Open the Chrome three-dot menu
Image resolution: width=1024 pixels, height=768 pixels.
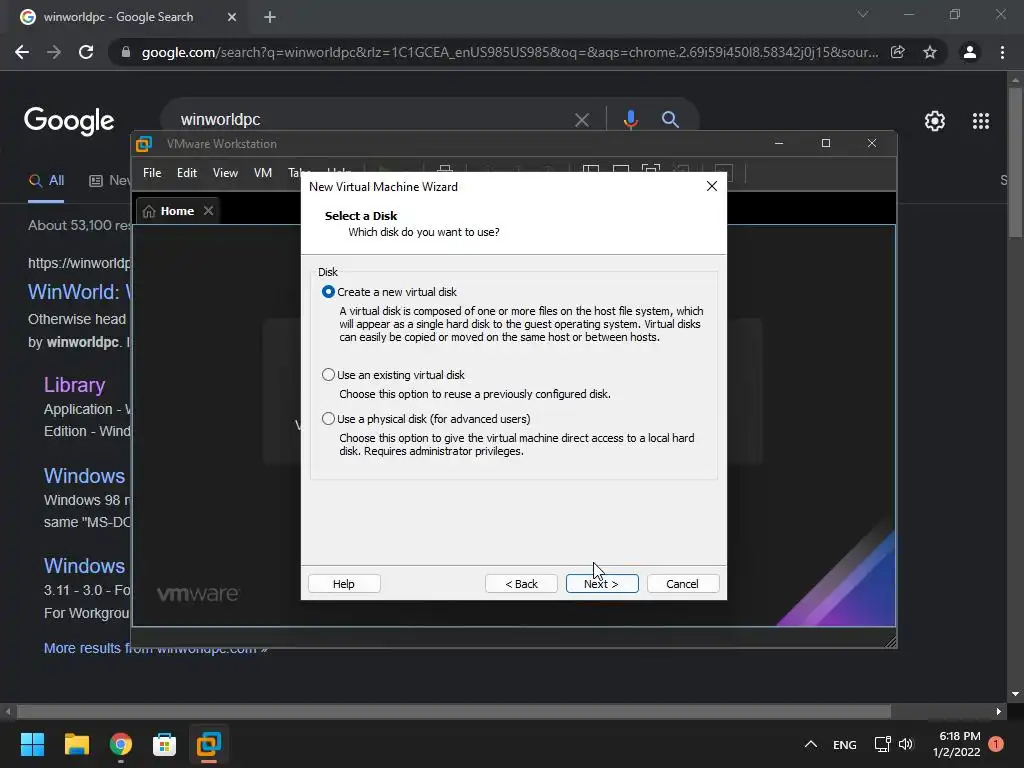click(1002, 52)
